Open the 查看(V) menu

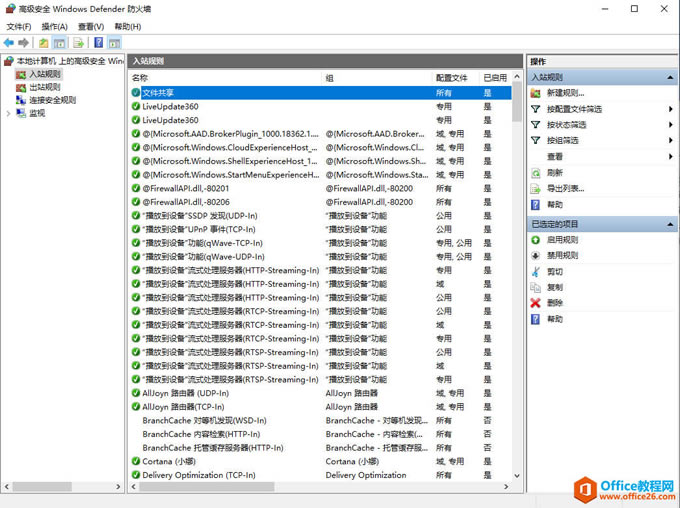pyautogui.click(x=91, y=26)
